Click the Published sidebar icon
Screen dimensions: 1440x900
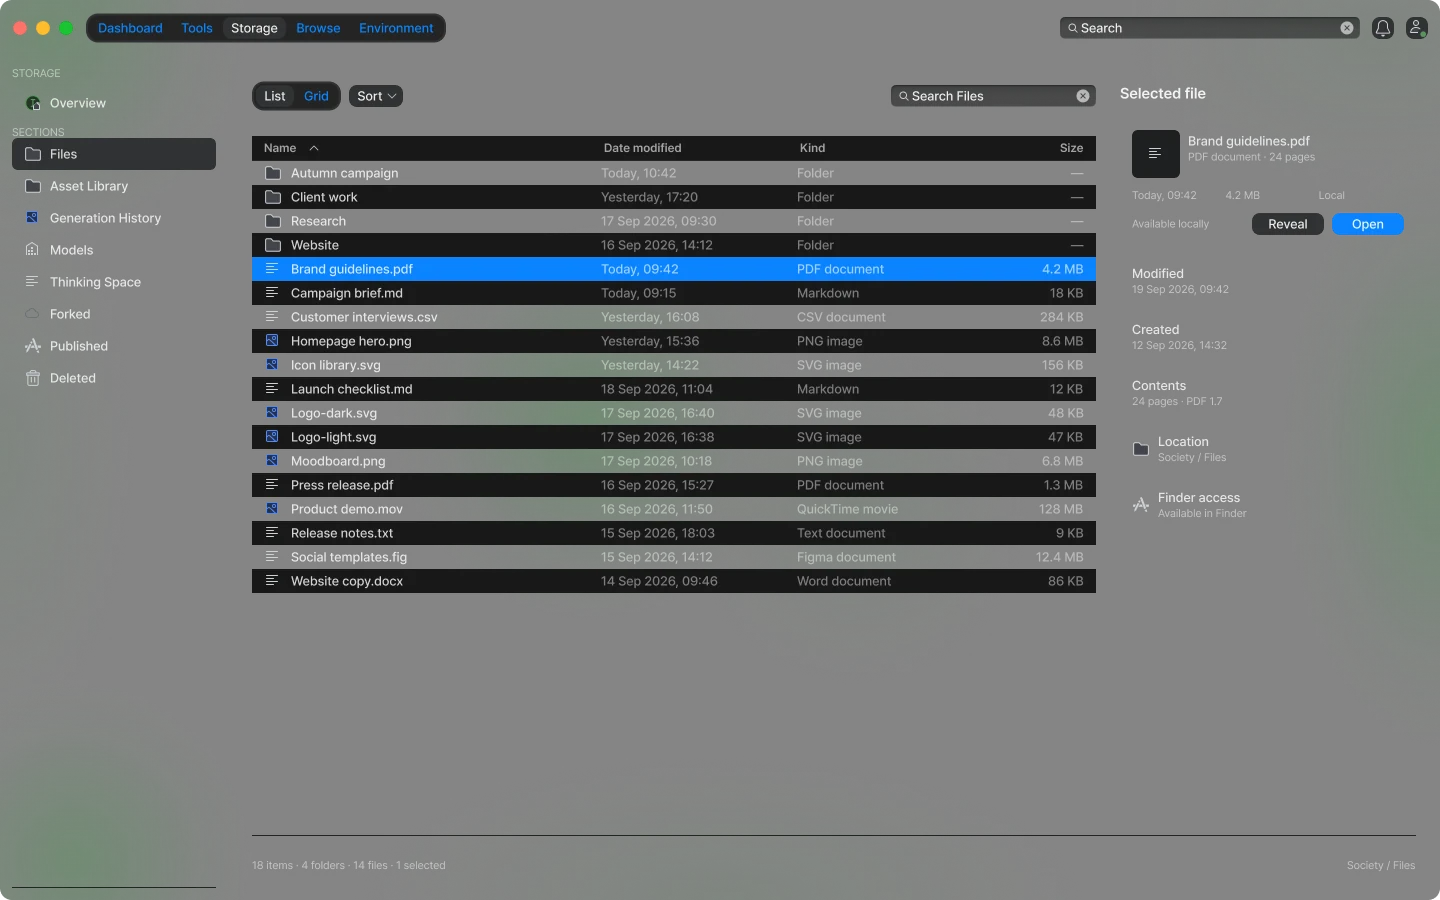33,346
